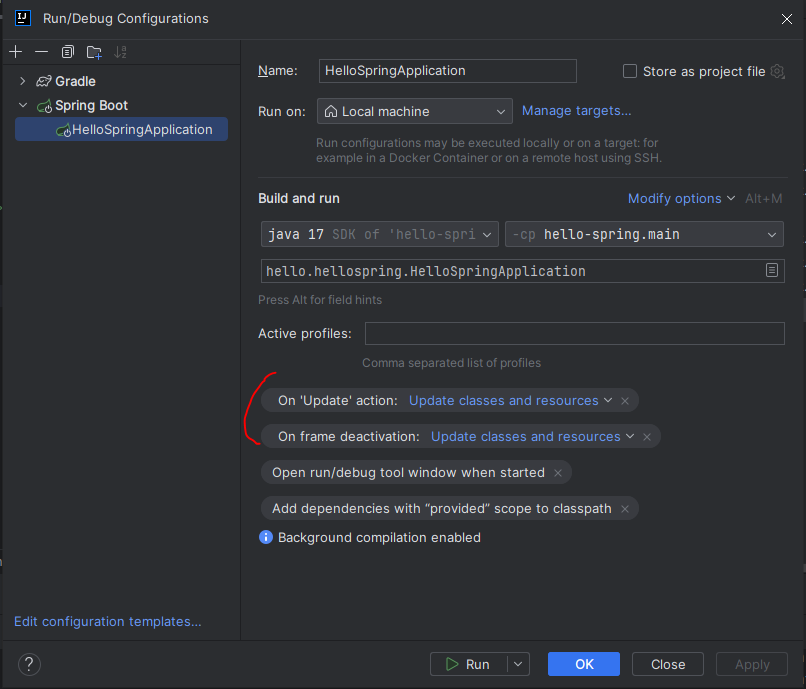Viewport: 806px width, 689px height.
Task: Click the Build and run heading
Action: 299,198
